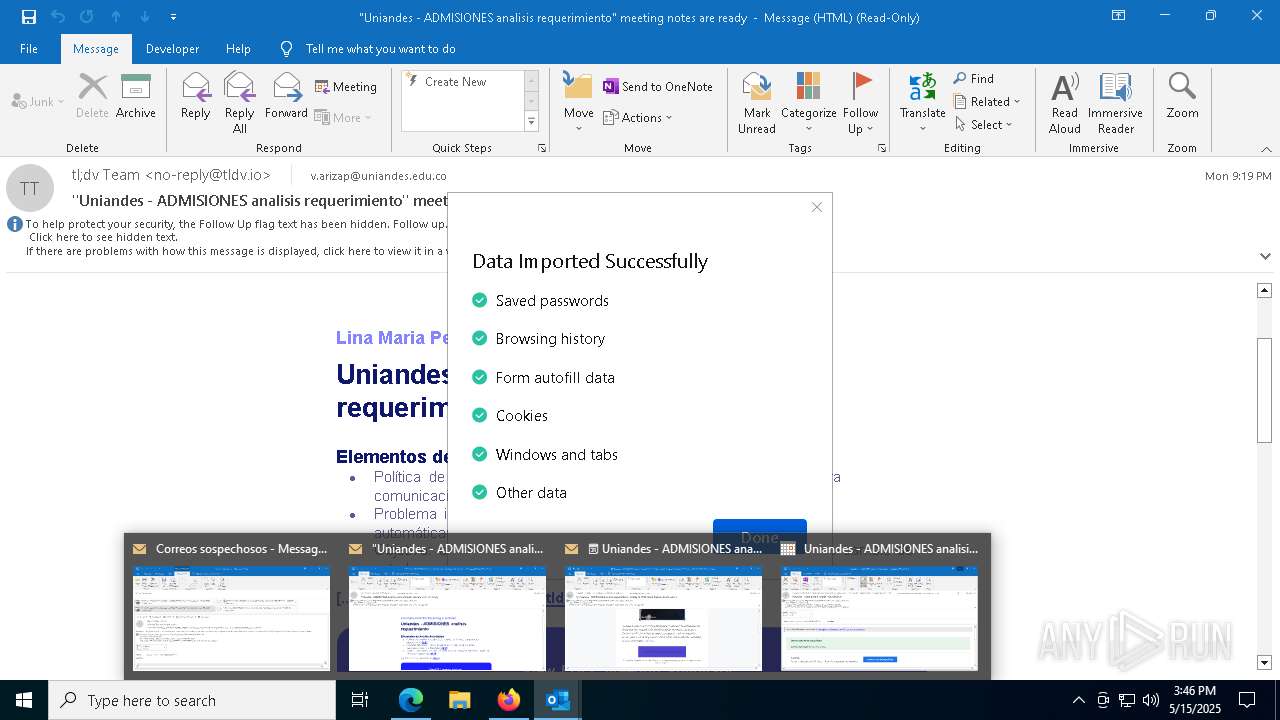Save the message with the floppy disk icon
Screen dimensions: 1280x720
coord(28,16)
